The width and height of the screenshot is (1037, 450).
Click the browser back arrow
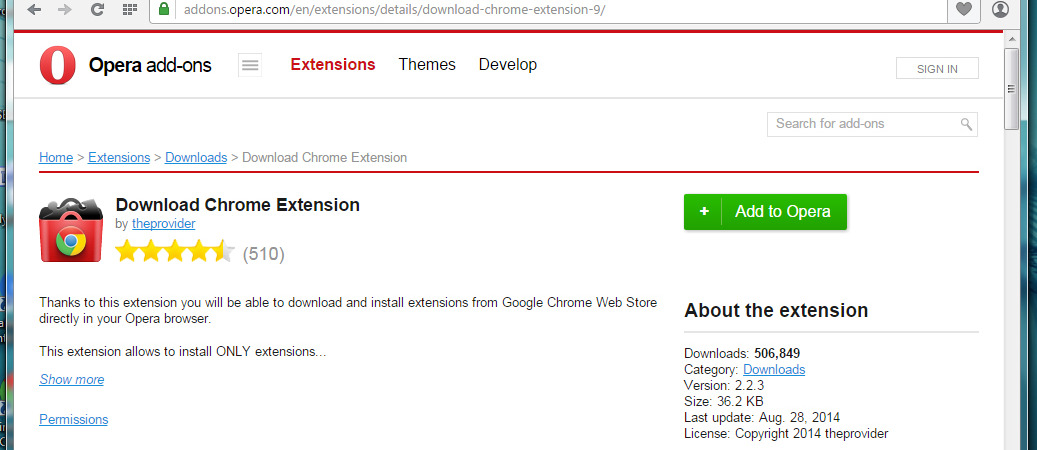click(34, 10)
